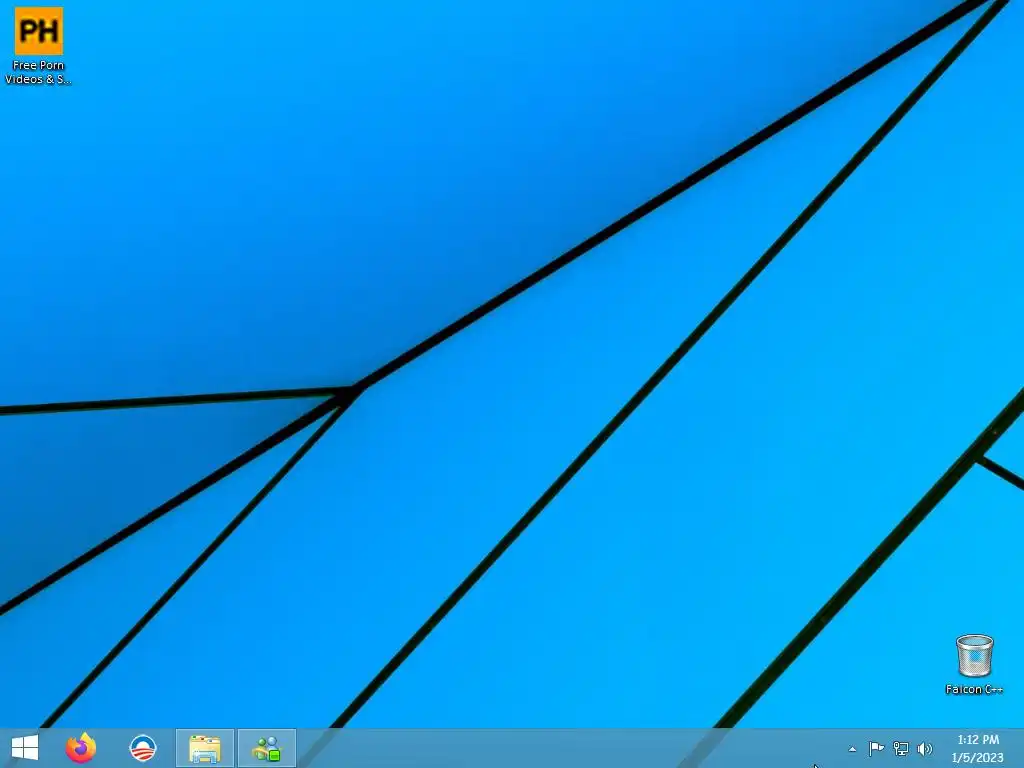This screenshot has width=1024, height=768.
Task: Open Action Center flag icon
Action: tap(876, 748)
